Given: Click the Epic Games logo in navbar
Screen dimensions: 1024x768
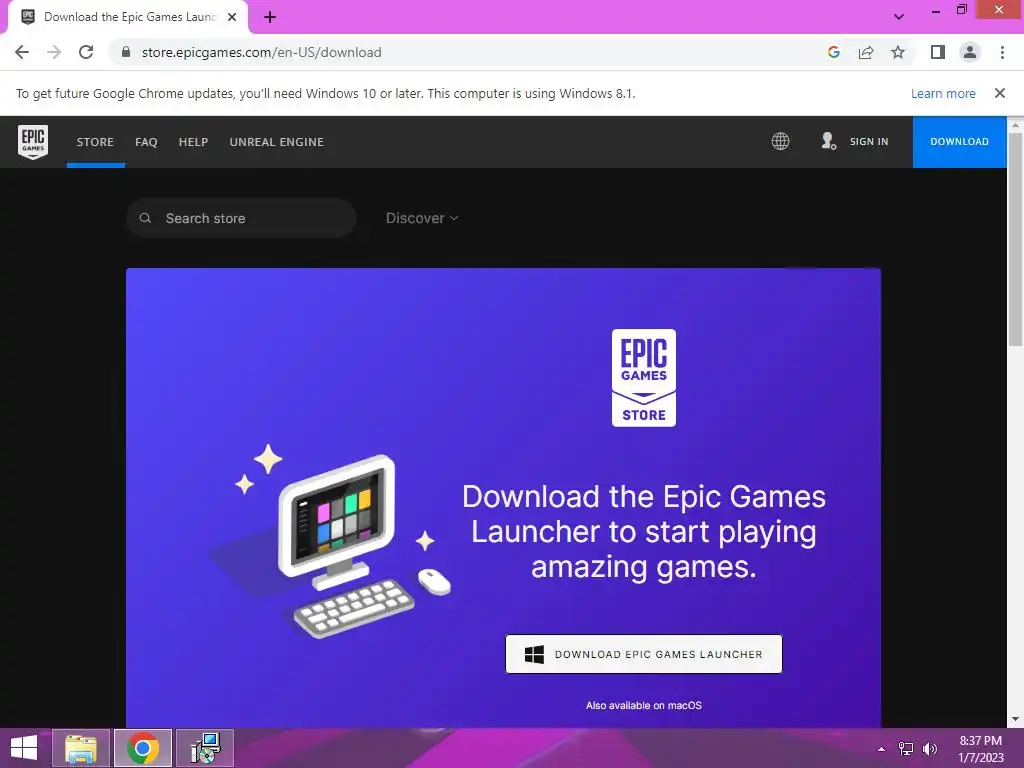Looking at the screenshot, I should point(33,142).
